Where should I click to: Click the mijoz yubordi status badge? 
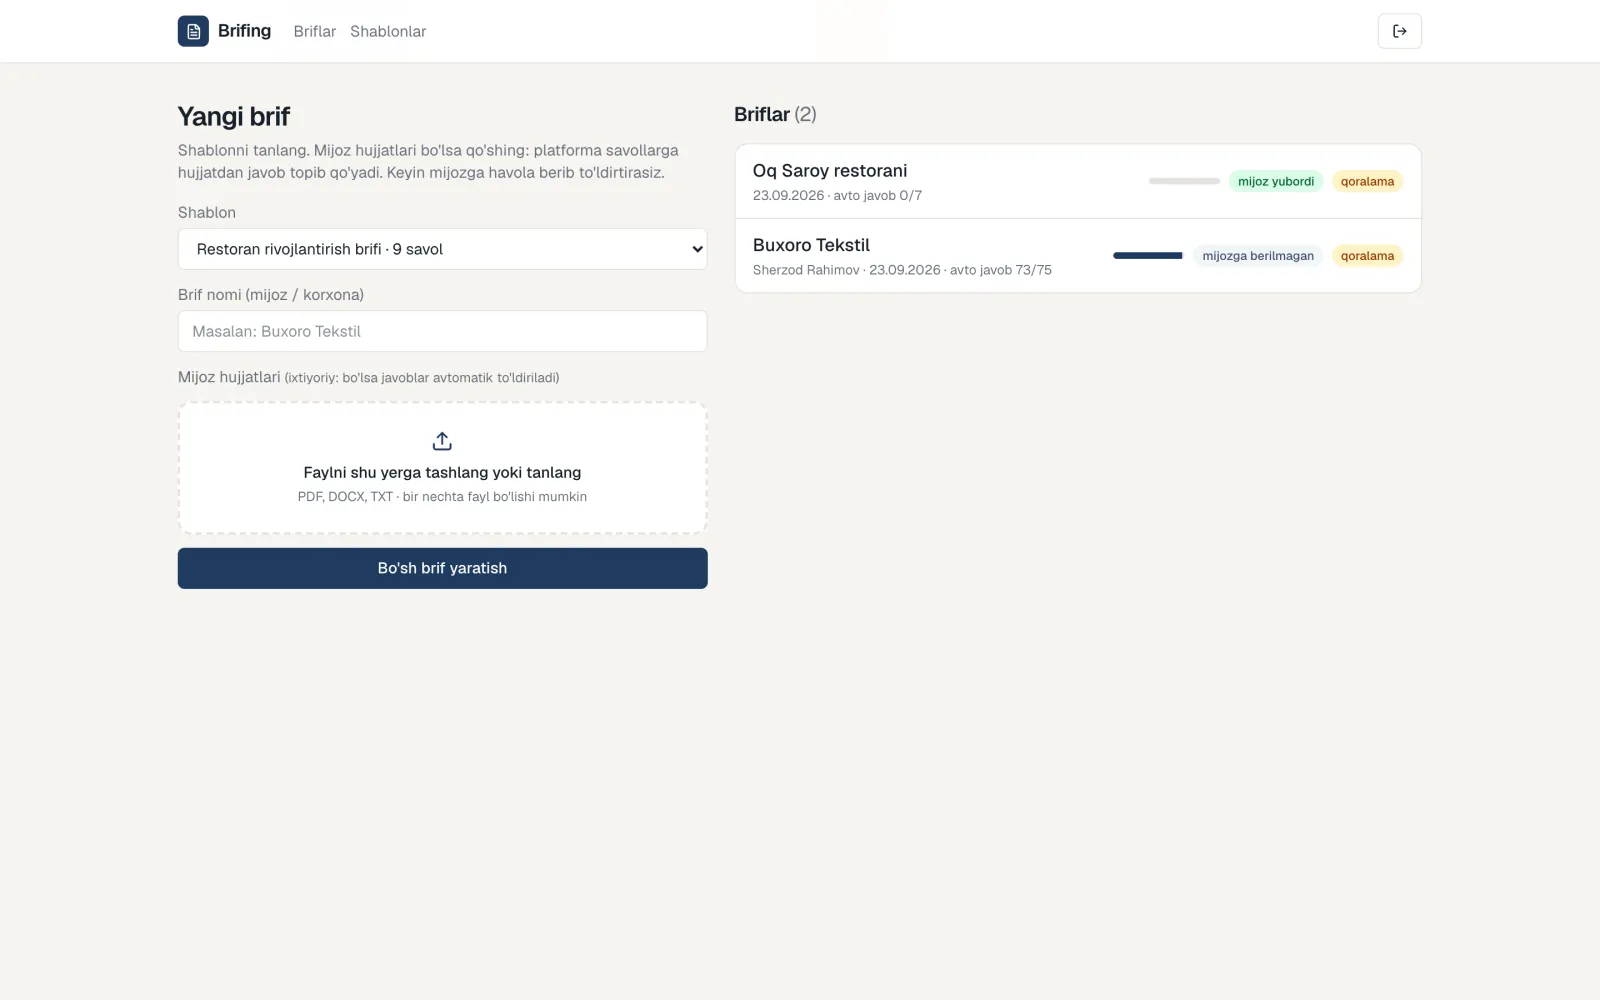coord(1276,181)
